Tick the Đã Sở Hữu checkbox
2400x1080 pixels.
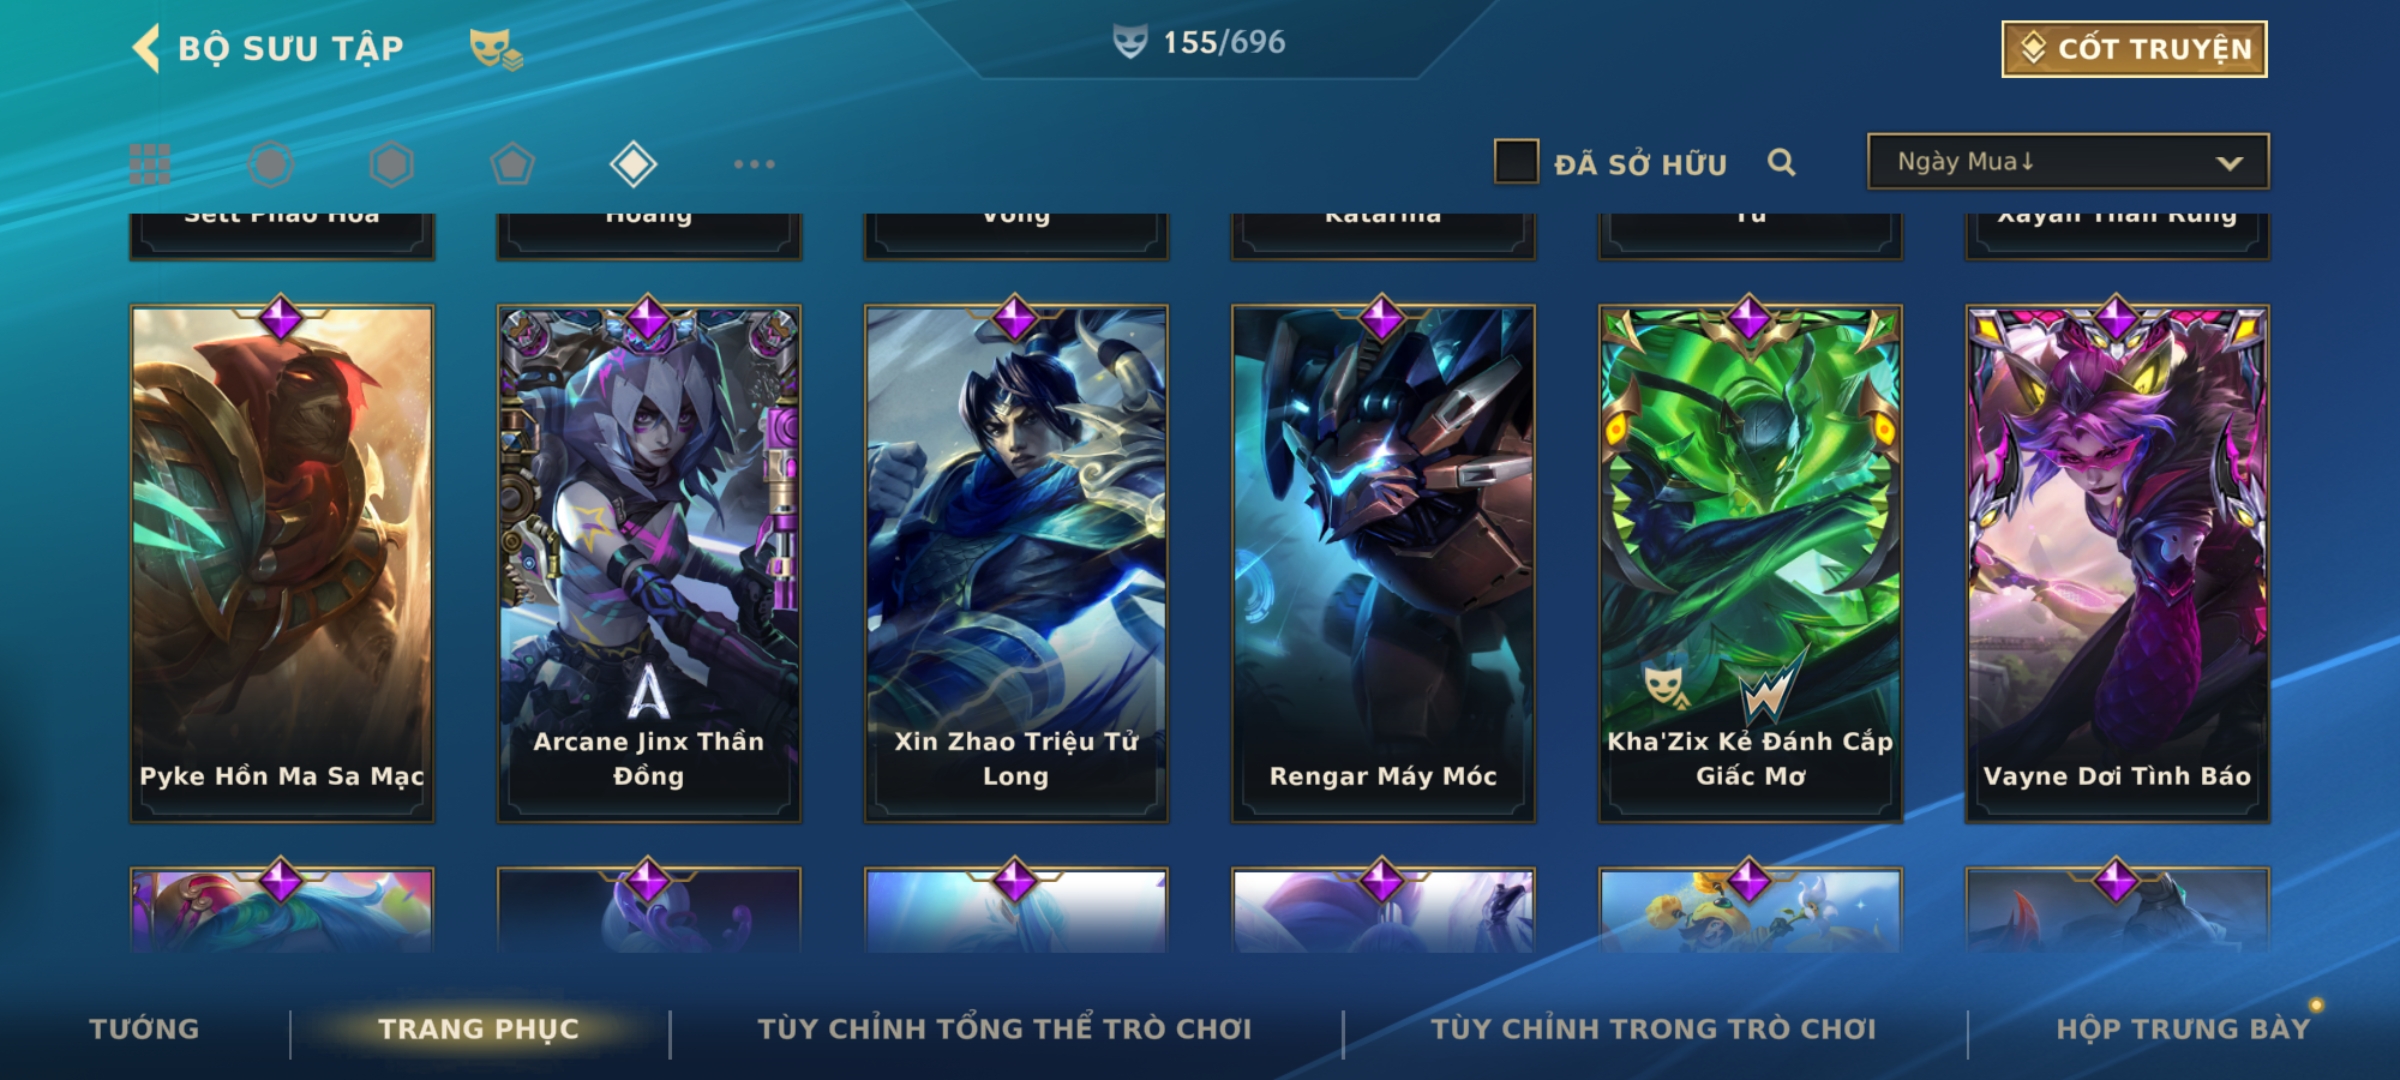1516,162
